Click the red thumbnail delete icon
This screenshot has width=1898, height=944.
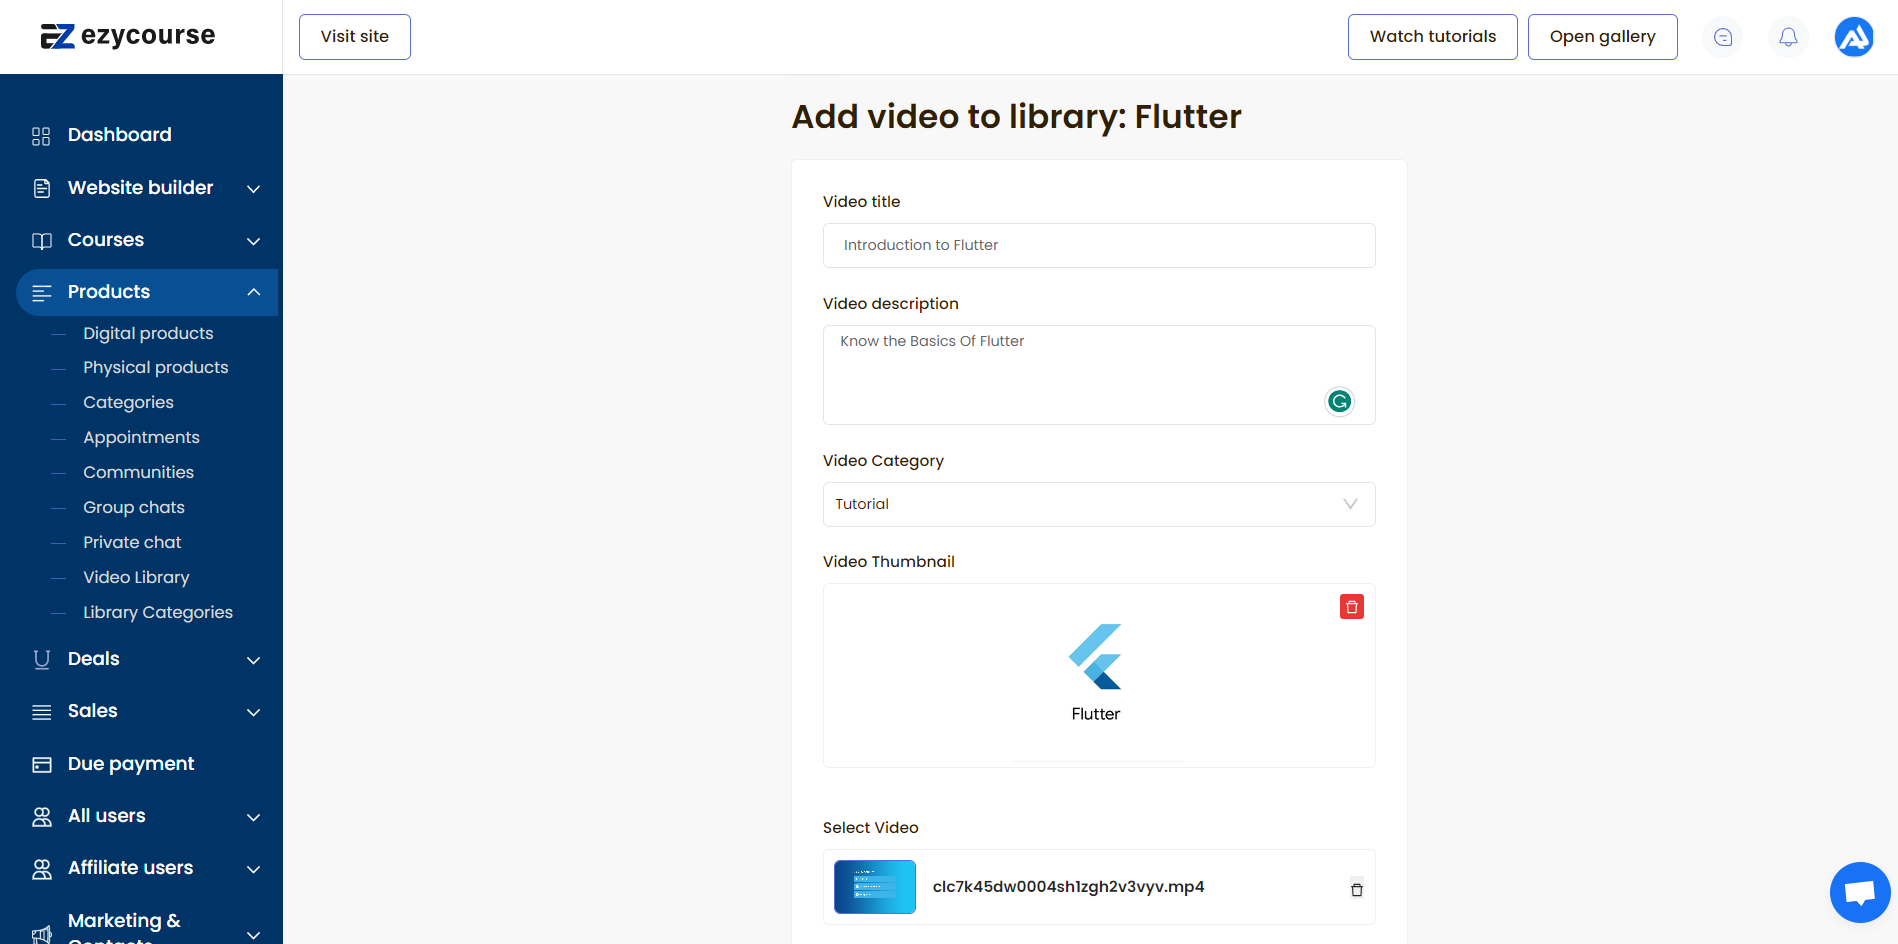pyautogui.click(x=1351, y=607)
